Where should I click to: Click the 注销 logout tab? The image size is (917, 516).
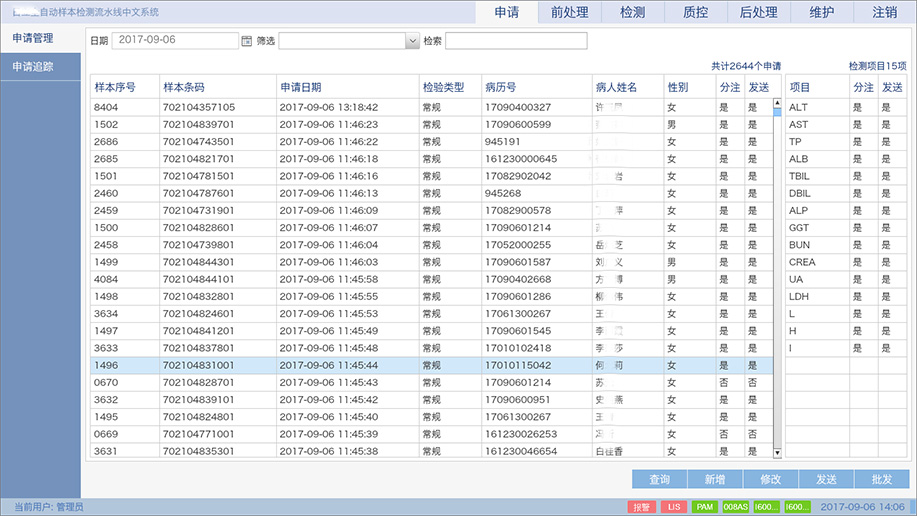click(885, 12)
